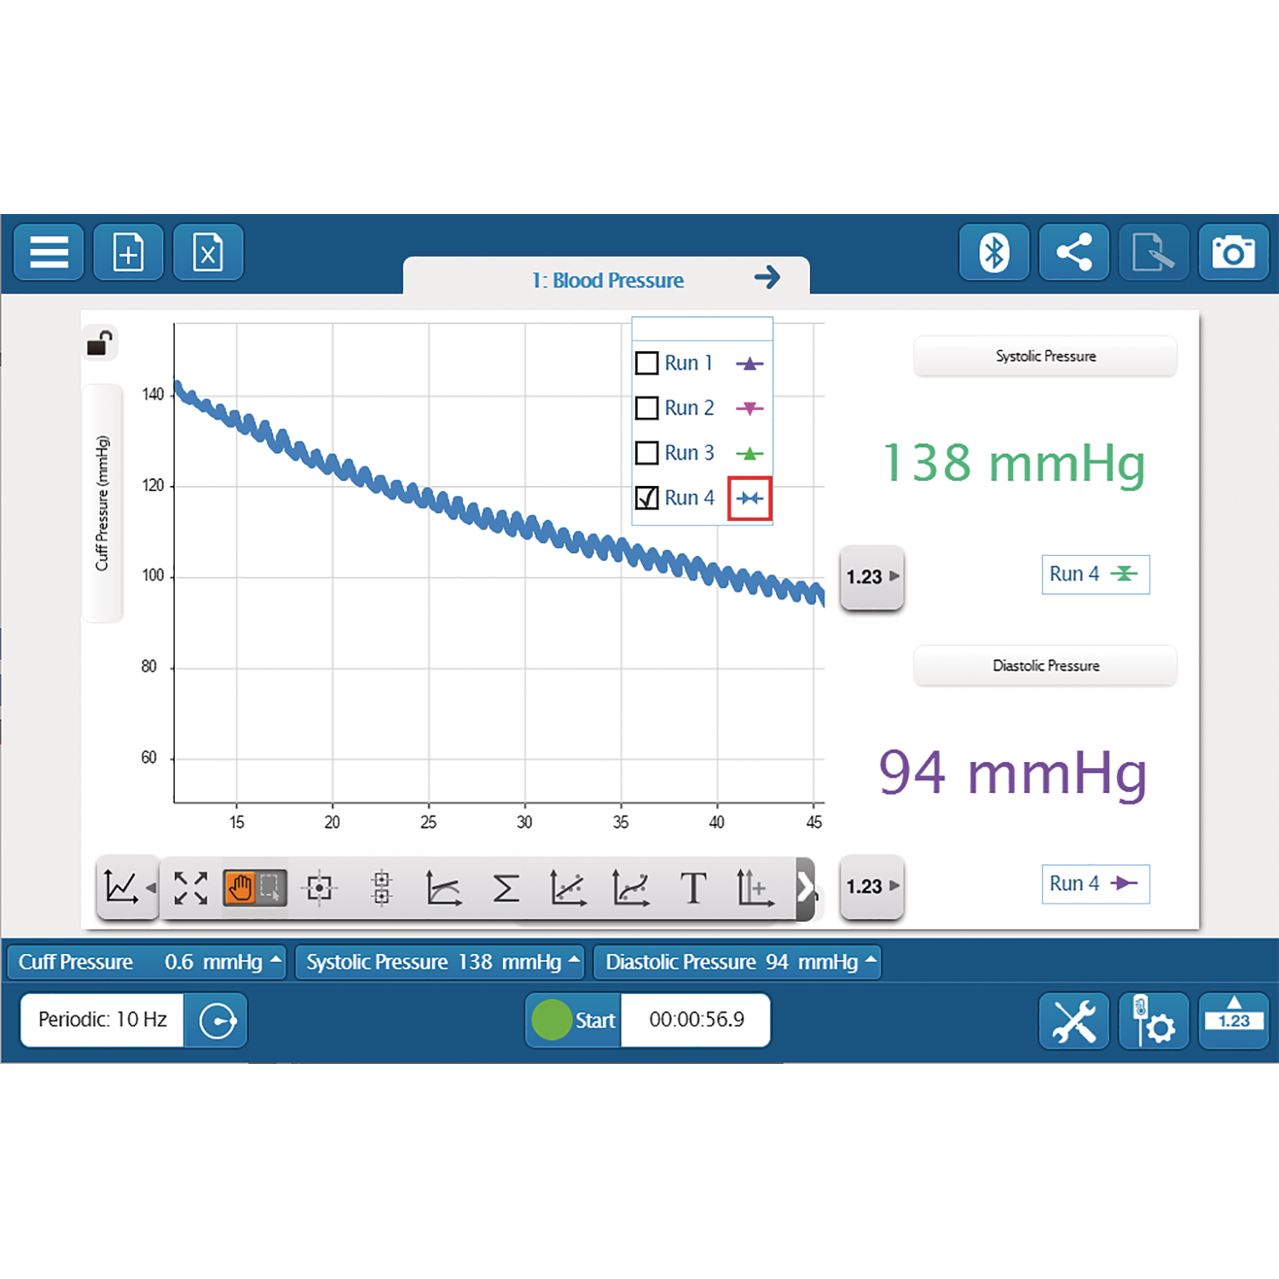
Task: Click the Run 4 blue symbol swatch
Action: coord(750,498)
